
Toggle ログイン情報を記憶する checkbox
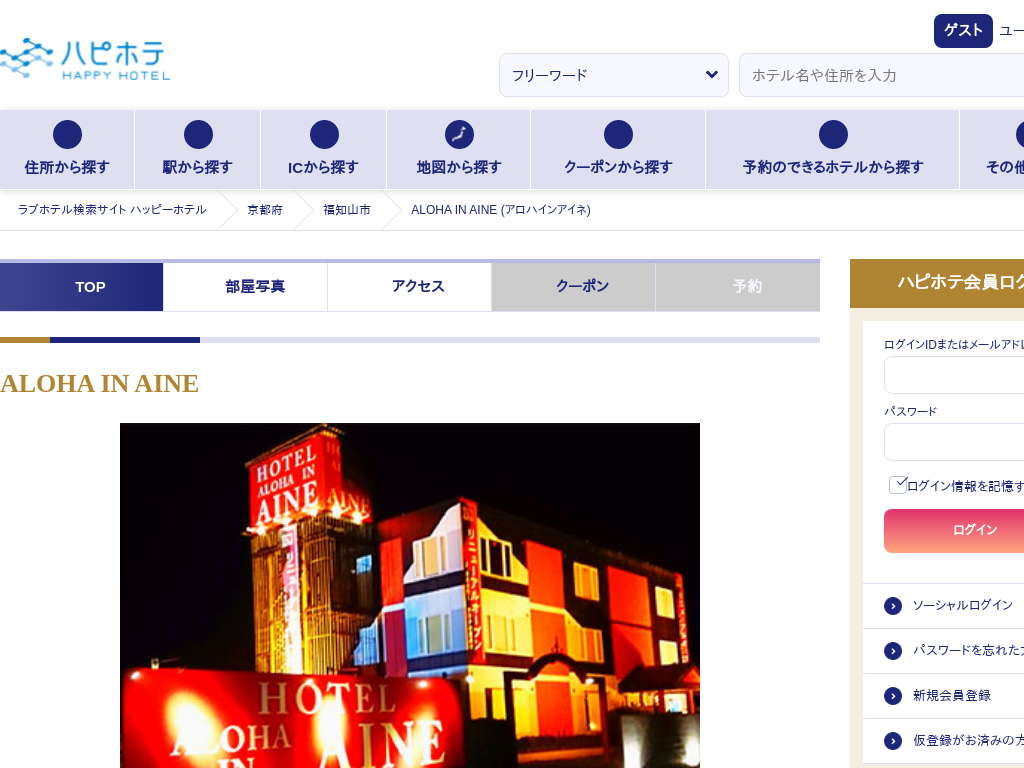coord(898,485)
